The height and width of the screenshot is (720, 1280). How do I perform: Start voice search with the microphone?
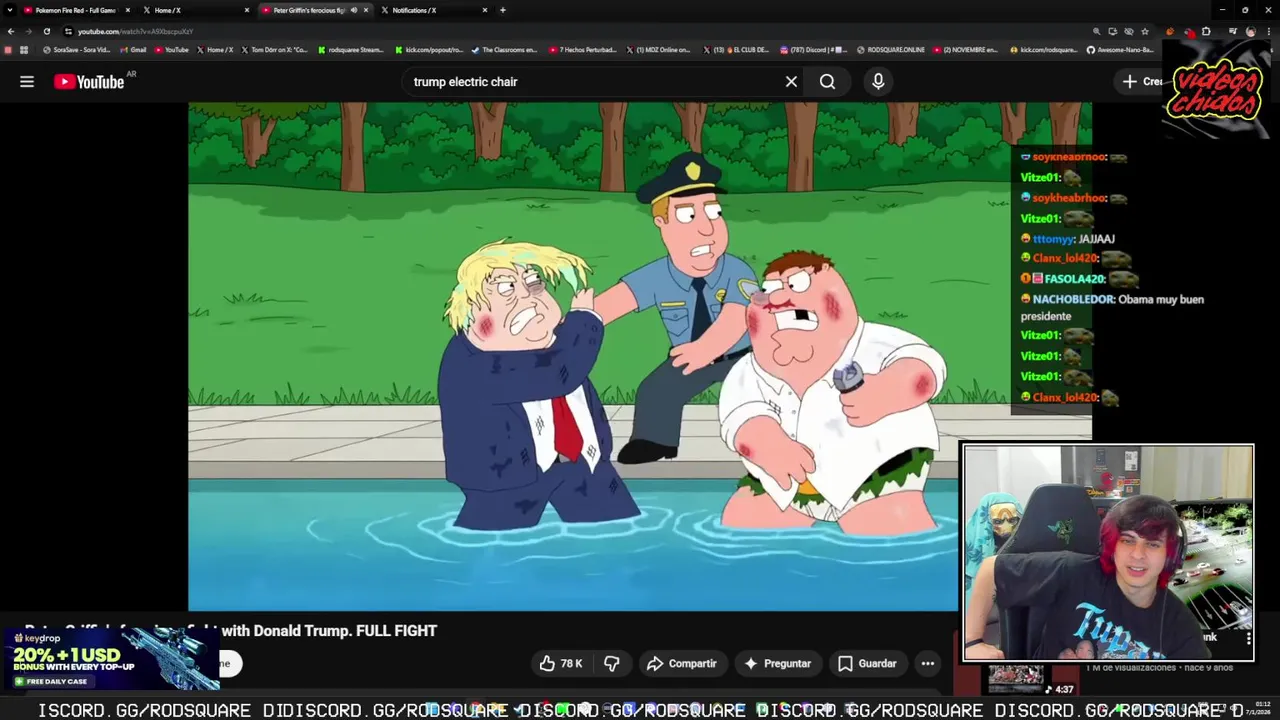tap(878, 82)
